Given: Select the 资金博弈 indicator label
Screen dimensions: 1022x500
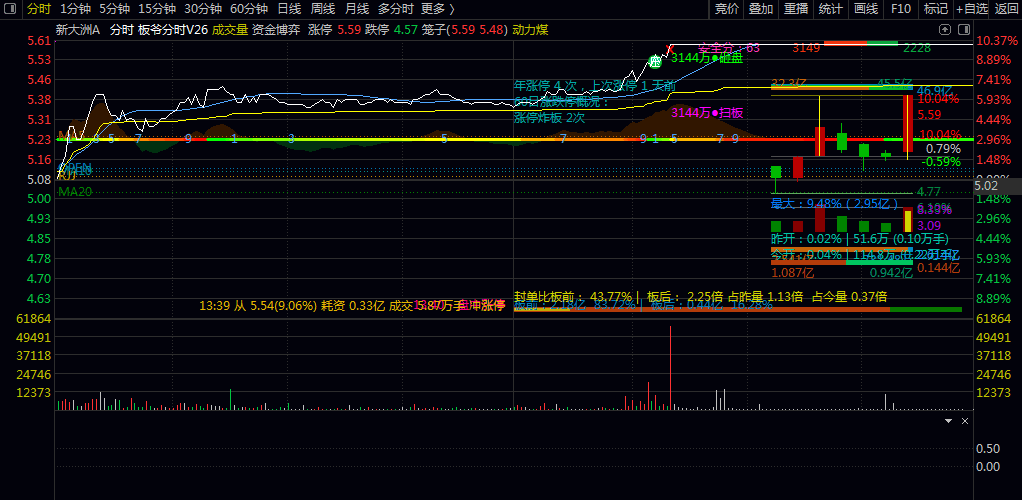Looking at the screenshot, I should tap(276, 30).
